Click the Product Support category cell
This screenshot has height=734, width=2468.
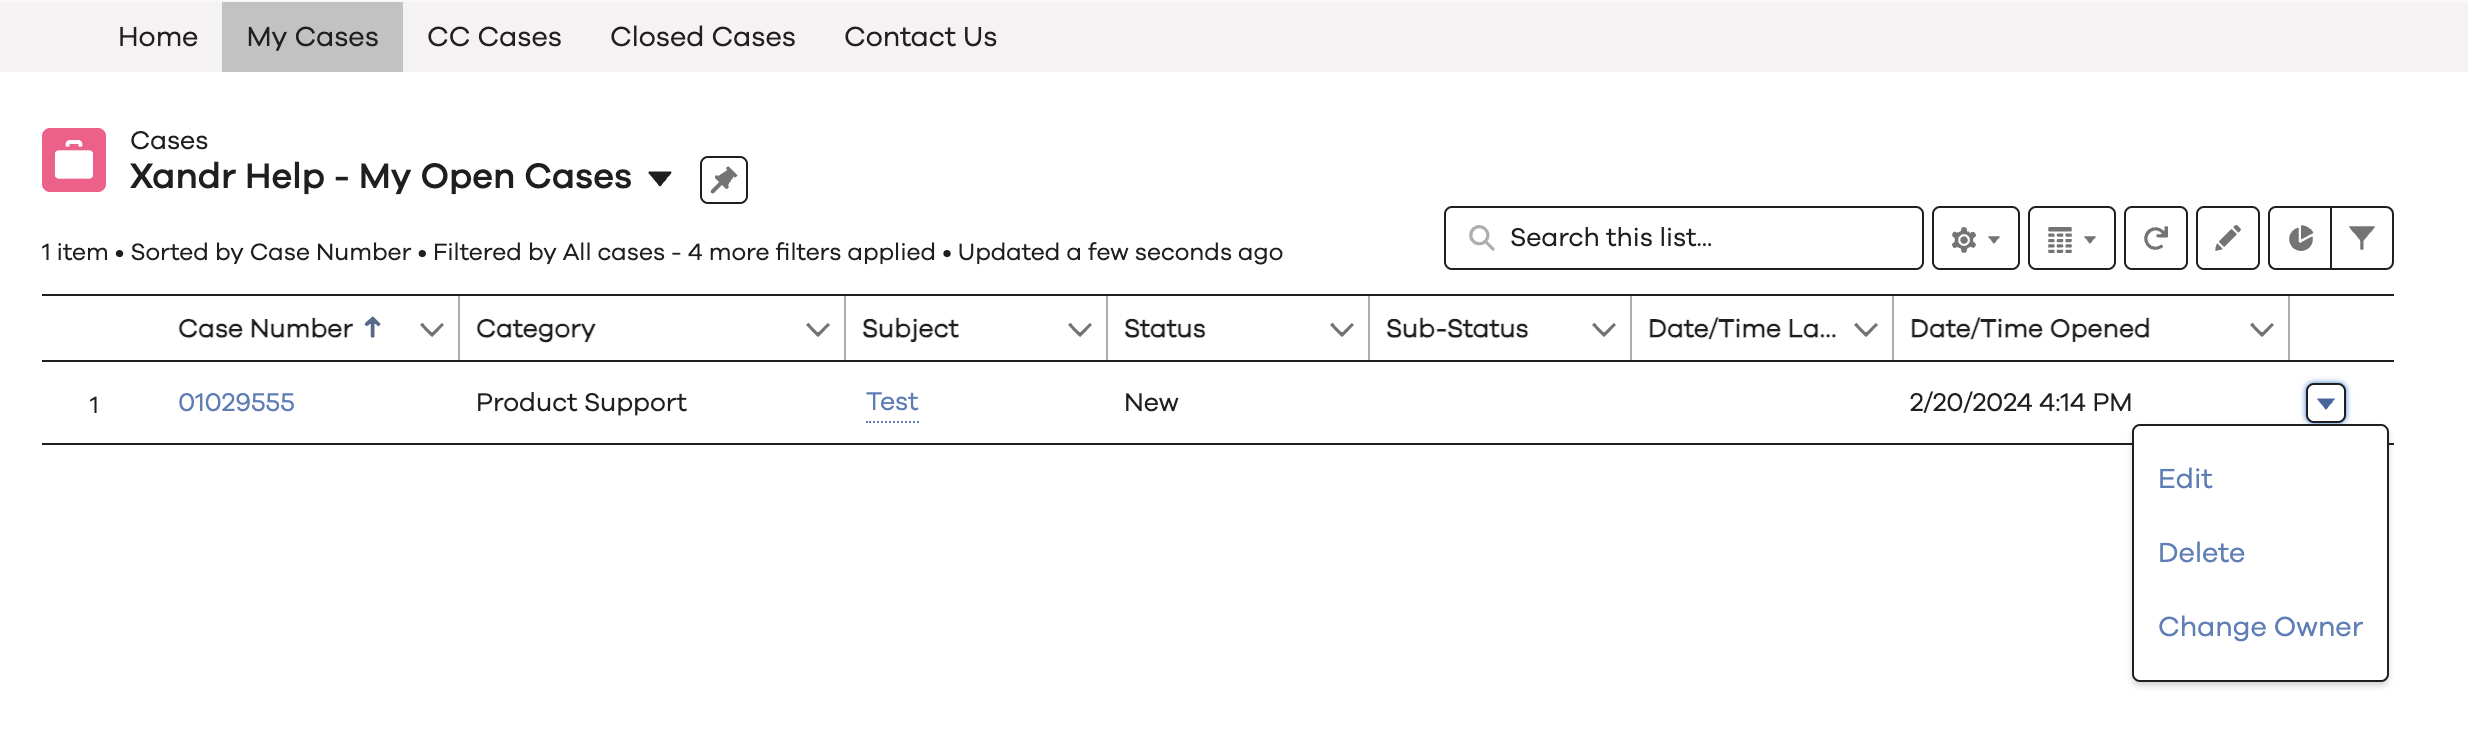(x=581, y=403)
